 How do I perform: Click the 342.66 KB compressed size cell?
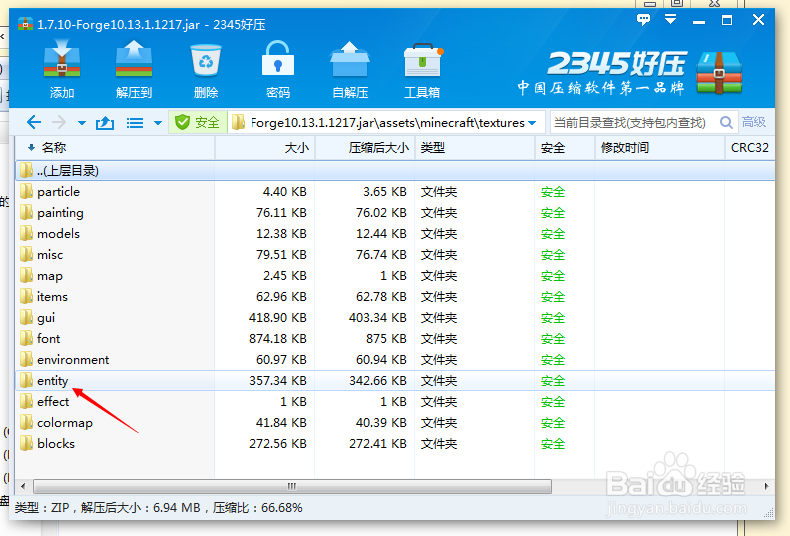point(377,381)
